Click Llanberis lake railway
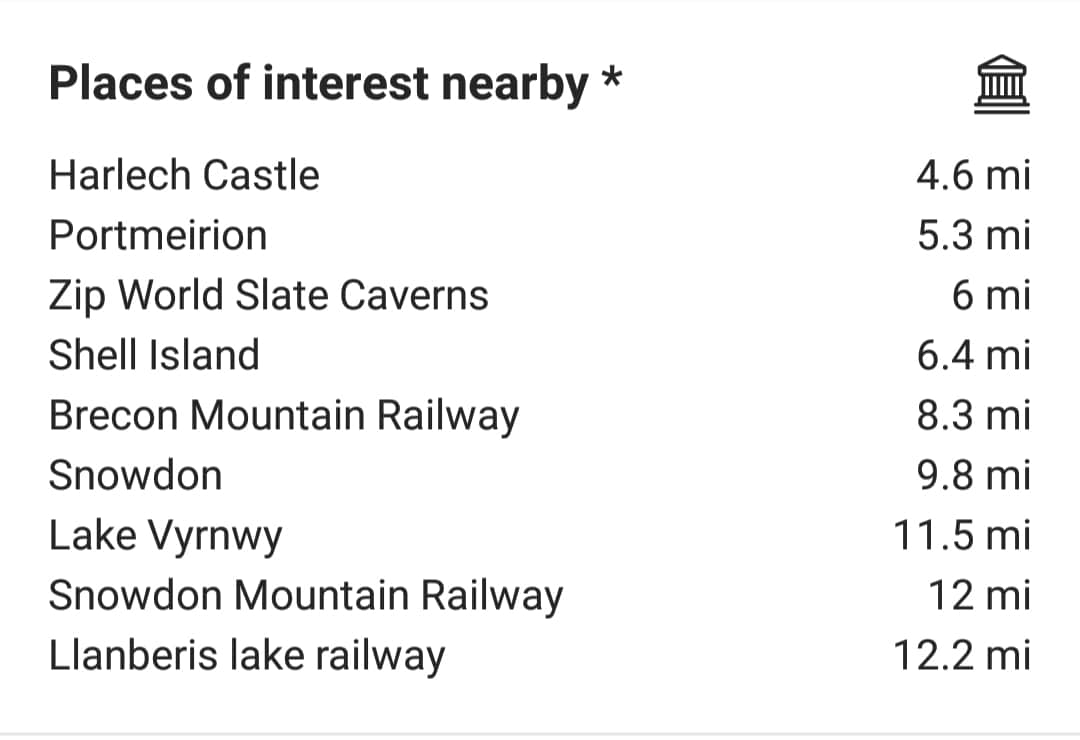This screenshot has width=1080, height=740. point(247,656)
